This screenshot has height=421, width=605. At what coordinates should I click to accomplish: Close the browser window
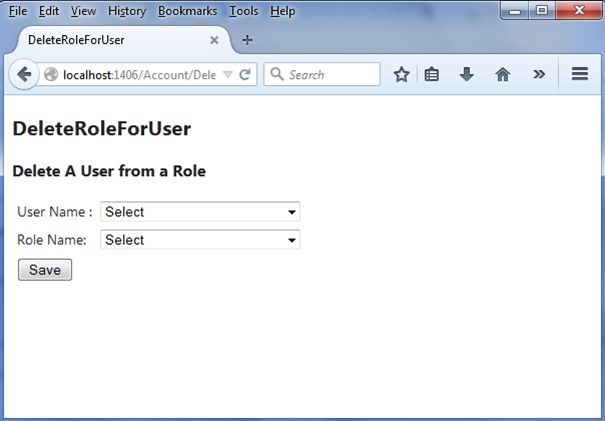pos(579,10)
